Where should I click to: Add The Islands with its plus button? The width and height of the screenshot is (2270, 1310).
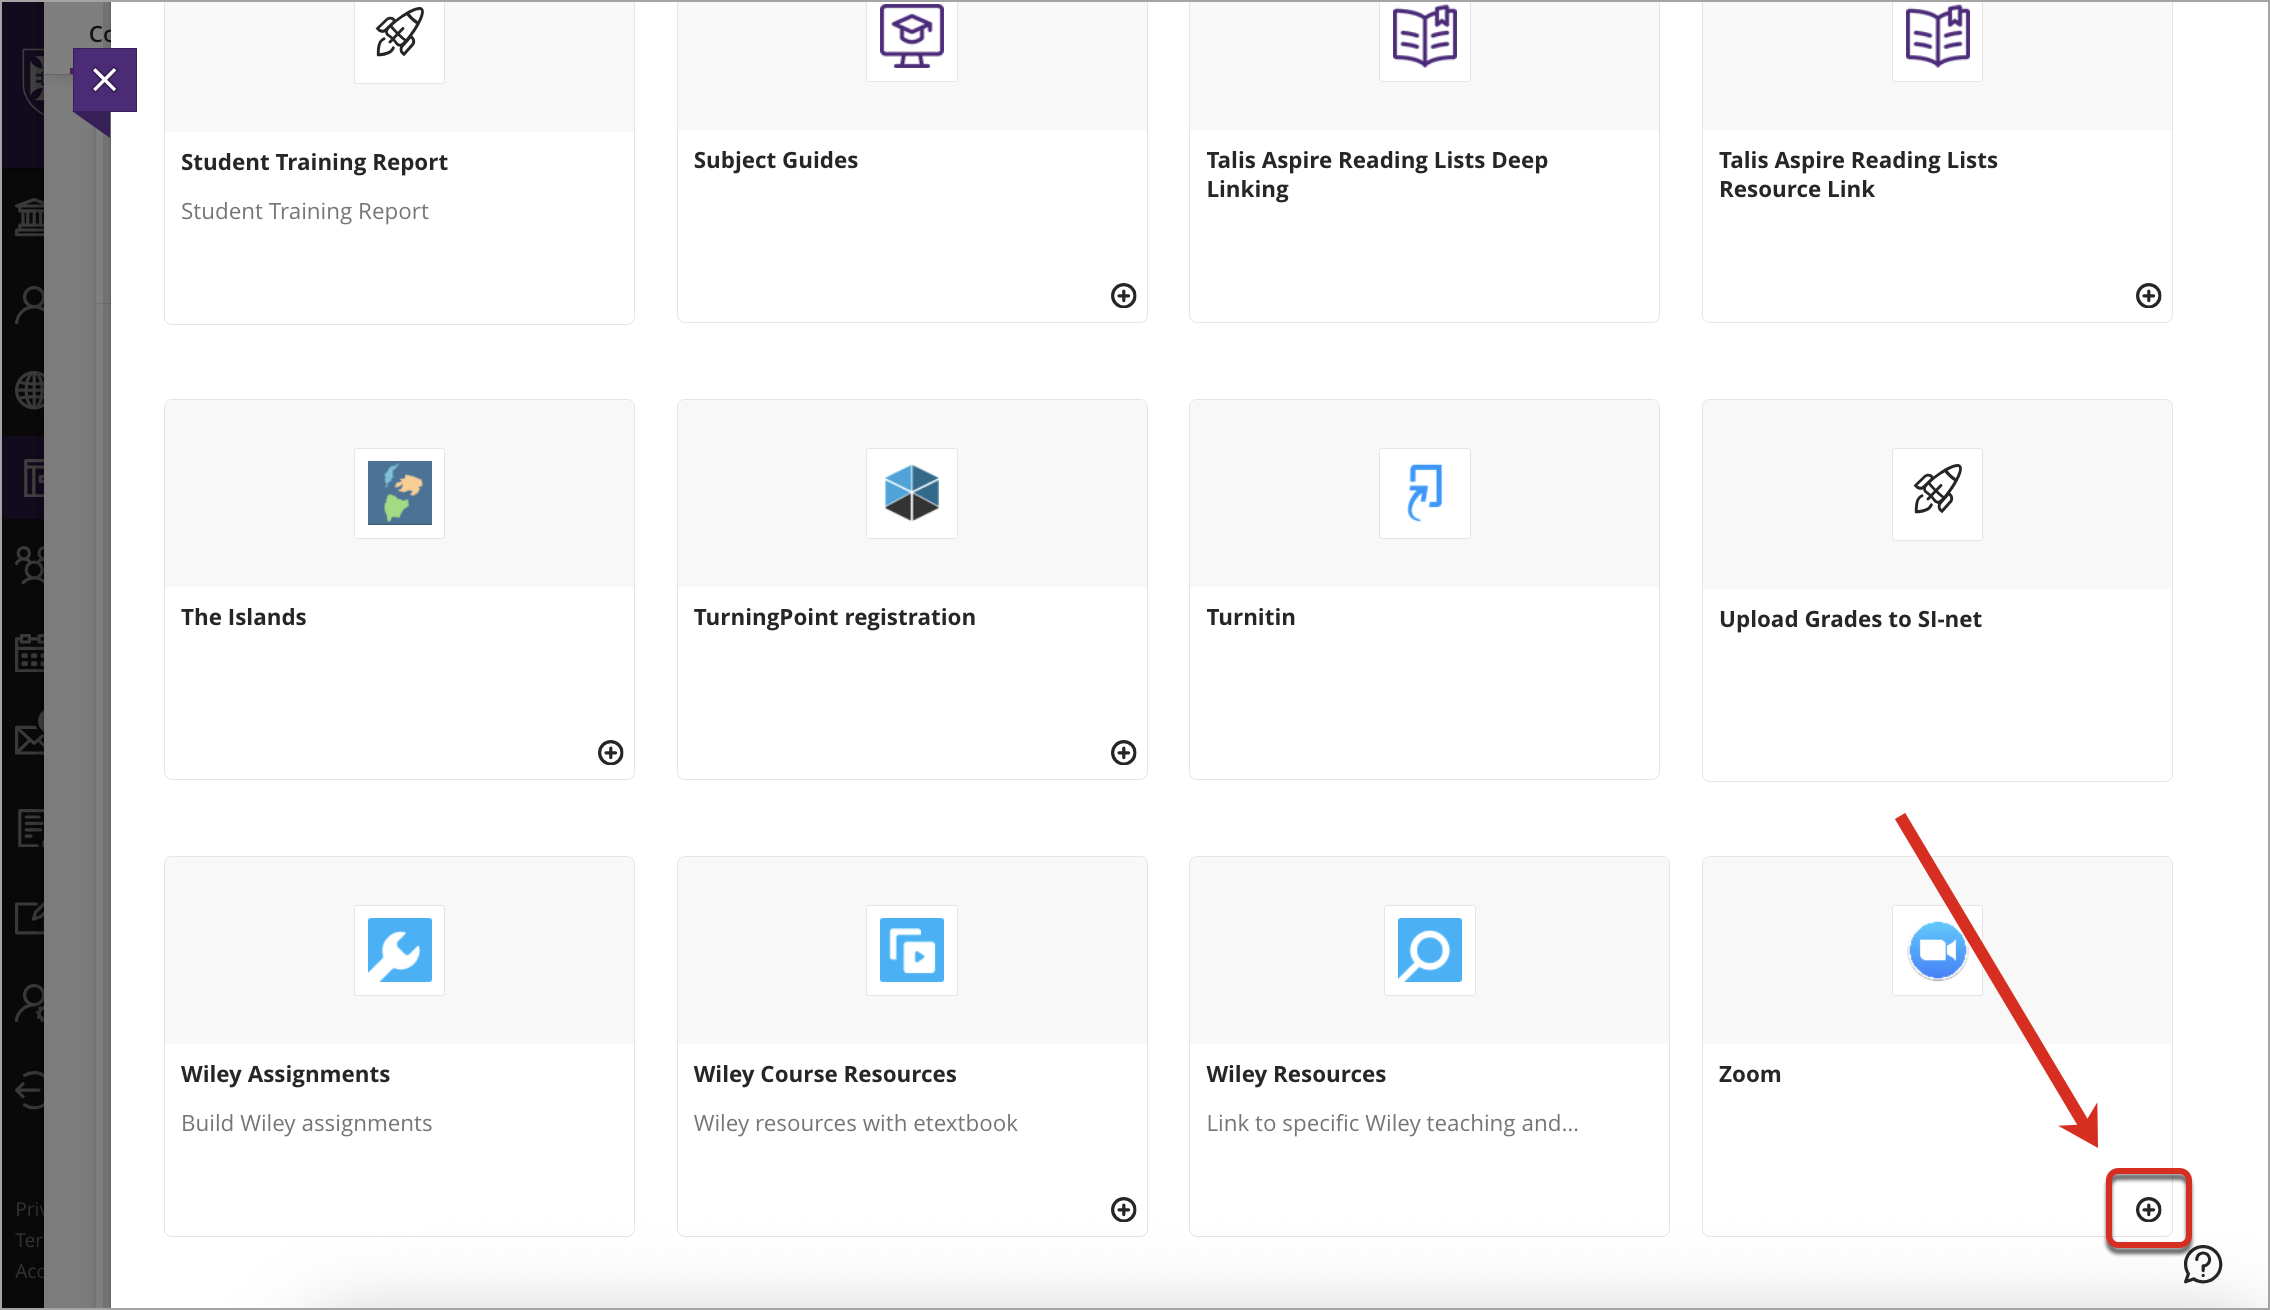(611, 753)
